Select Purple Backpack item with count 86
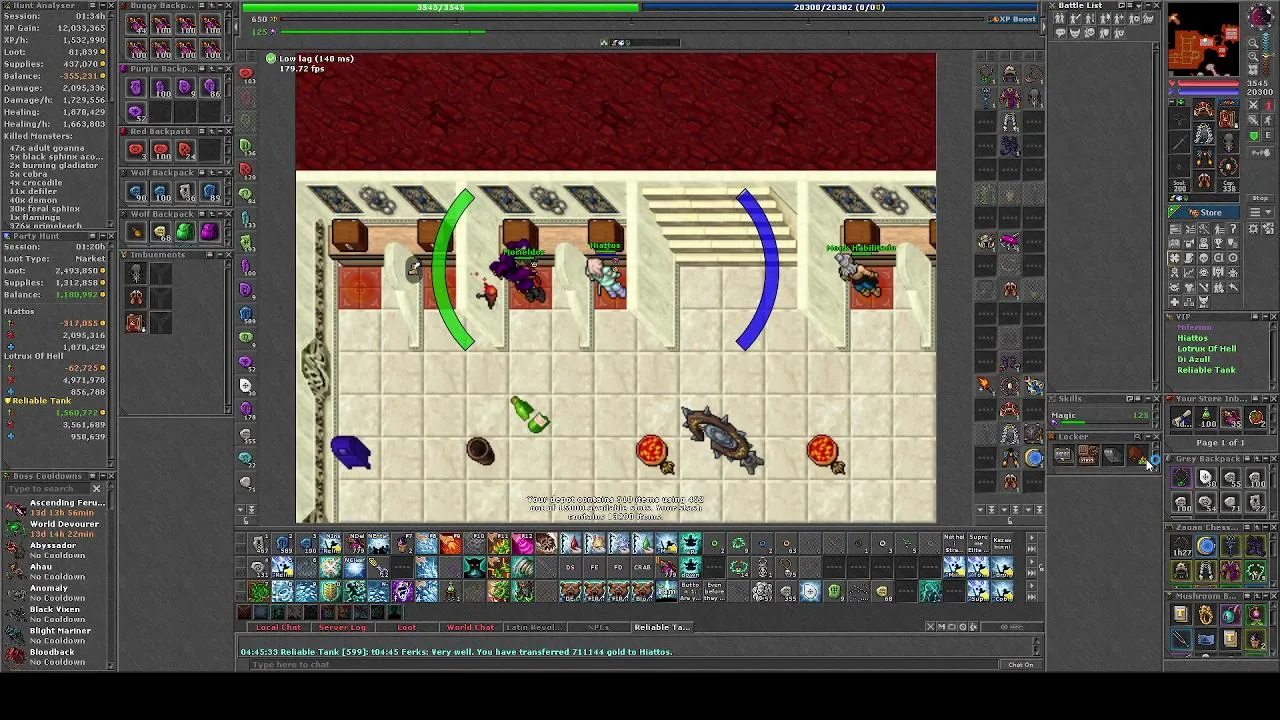This screenshot has width=1280, height=720. [210, 87]
